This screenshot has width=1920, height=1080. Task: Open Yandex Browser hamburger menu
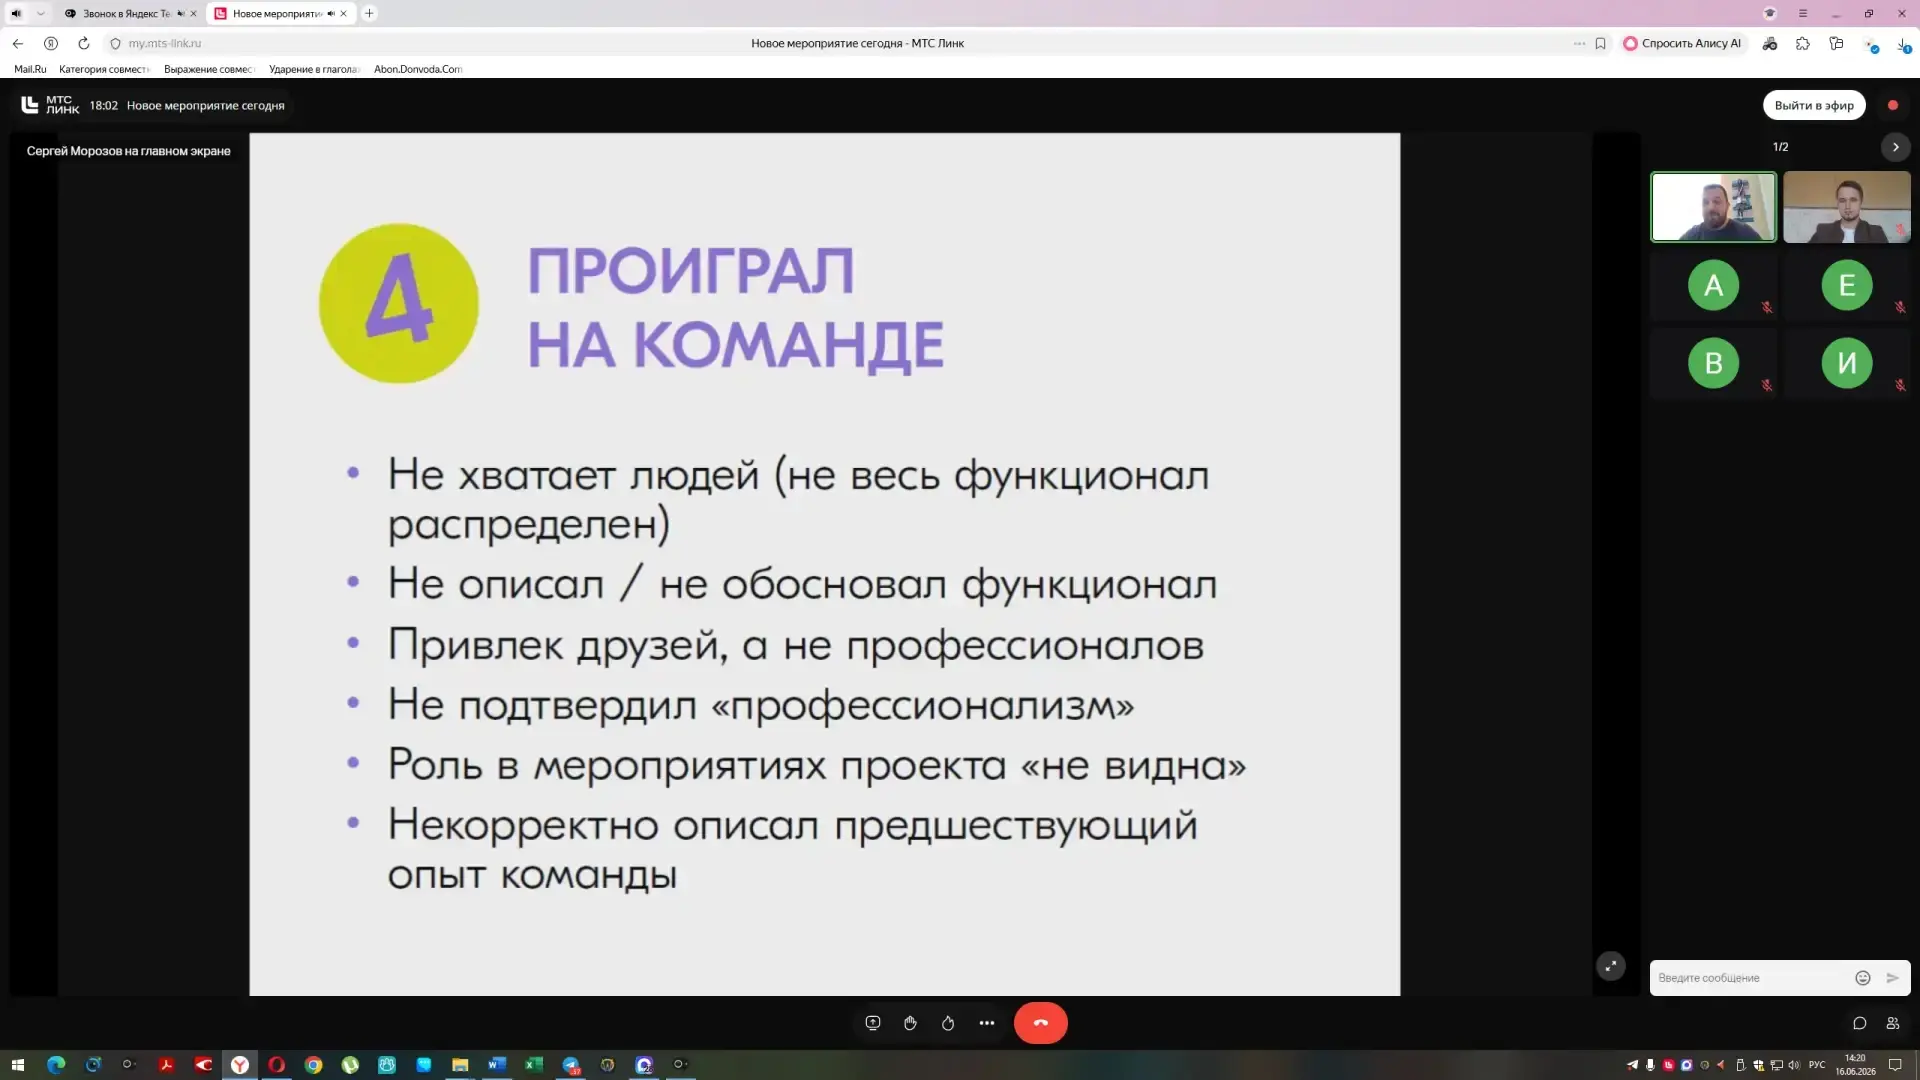click(x=1803, y=13)
